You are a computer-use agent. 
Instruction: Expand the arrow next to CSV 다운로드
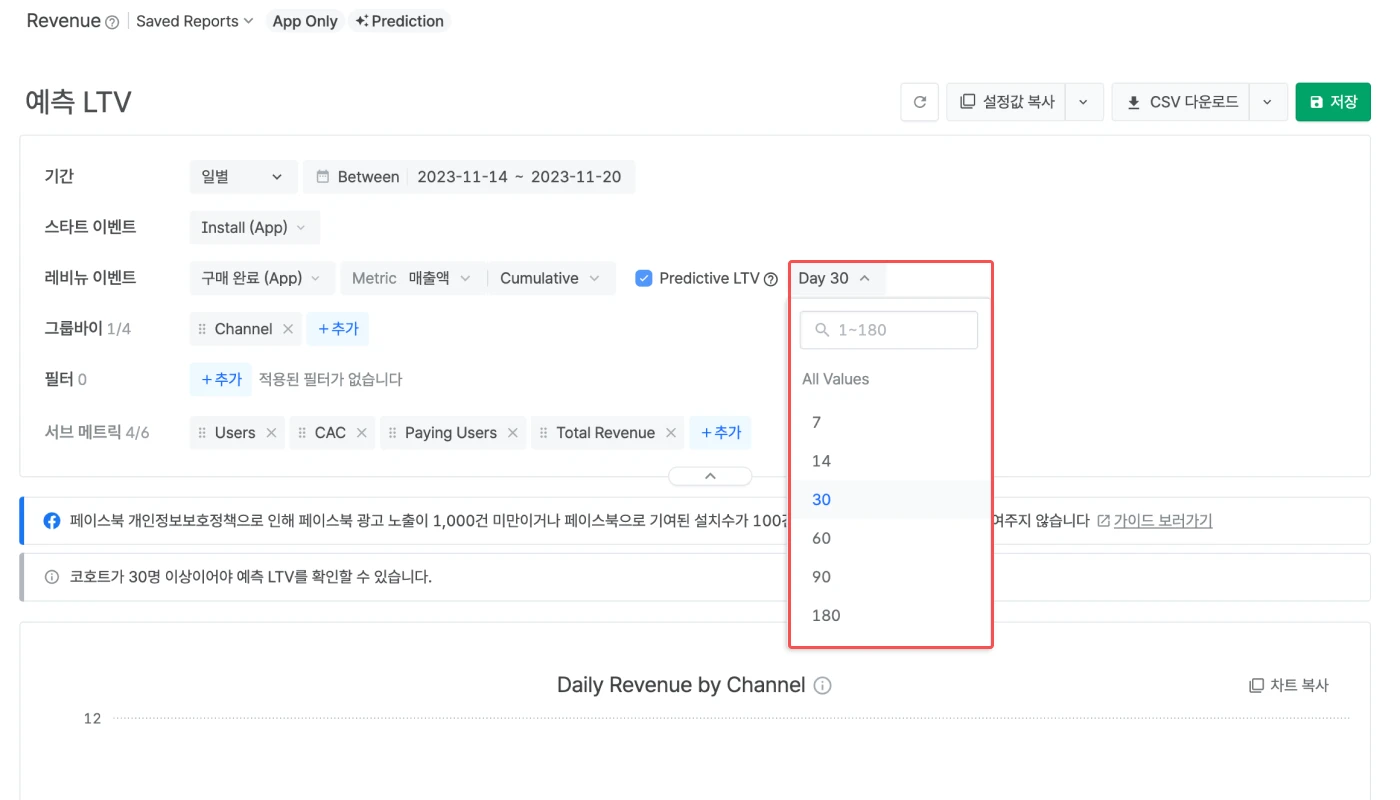click(x=1268, y=102)
